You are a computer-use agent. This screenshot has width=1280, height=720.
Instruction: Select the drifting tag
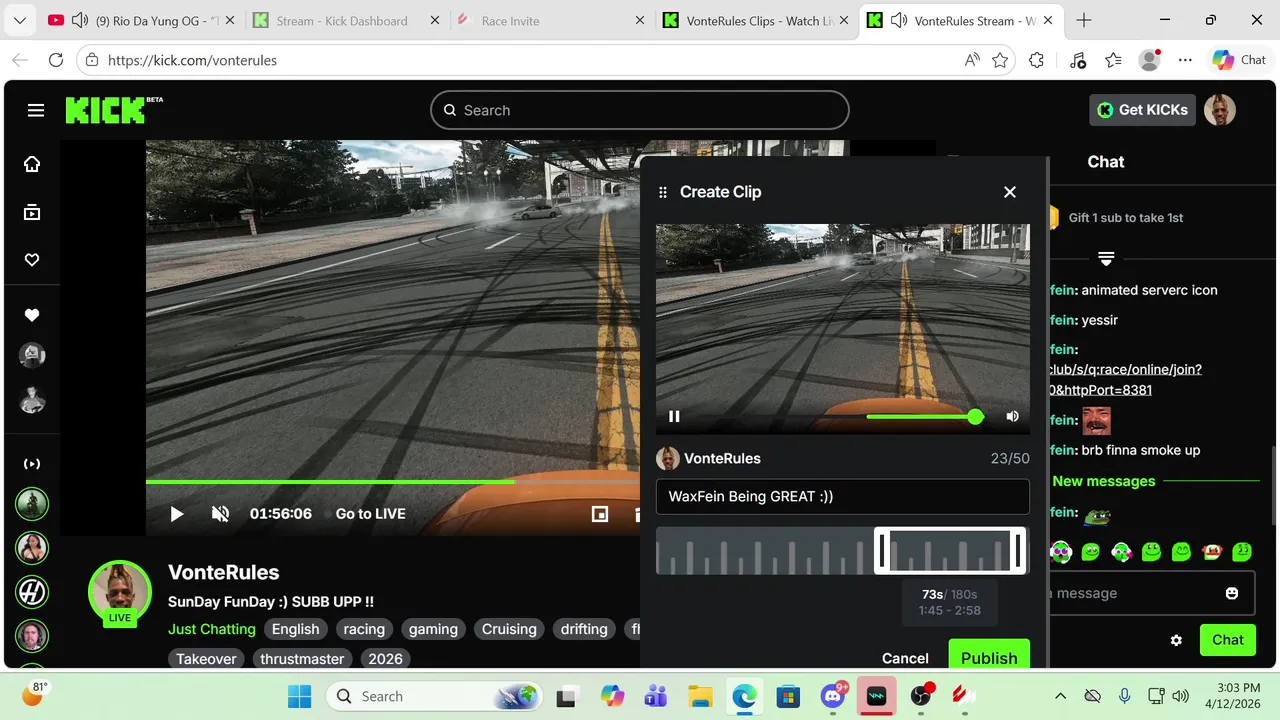click(x=584, y=629)
